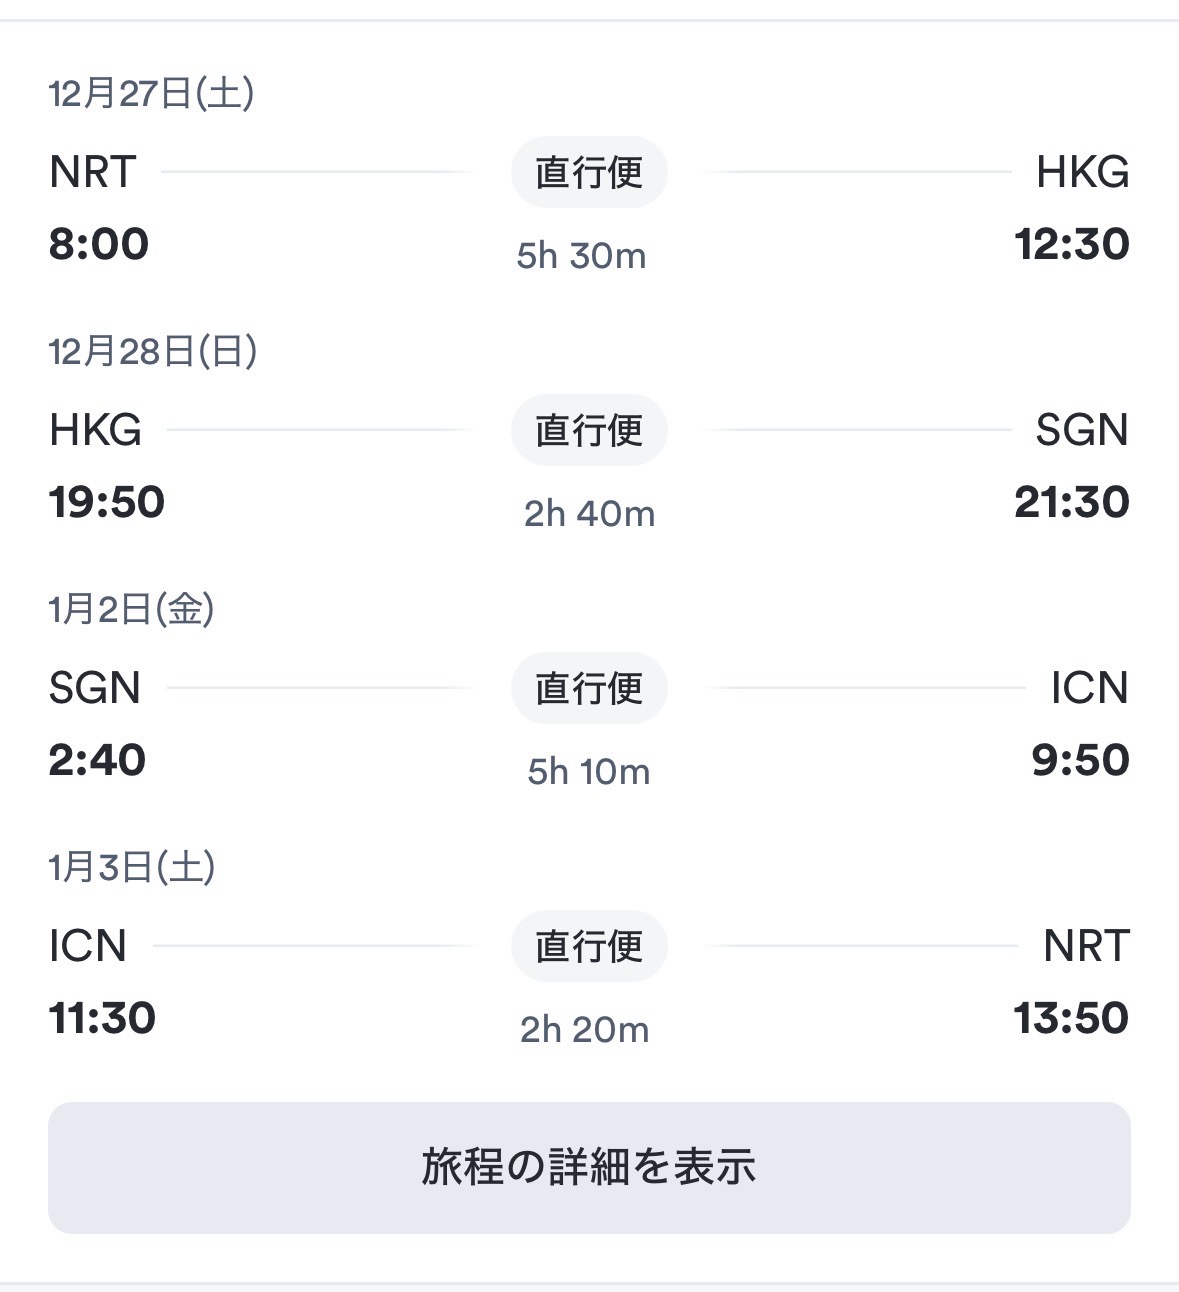
Task: Select the 5h 30m flight duration
Action: point(581,256)
